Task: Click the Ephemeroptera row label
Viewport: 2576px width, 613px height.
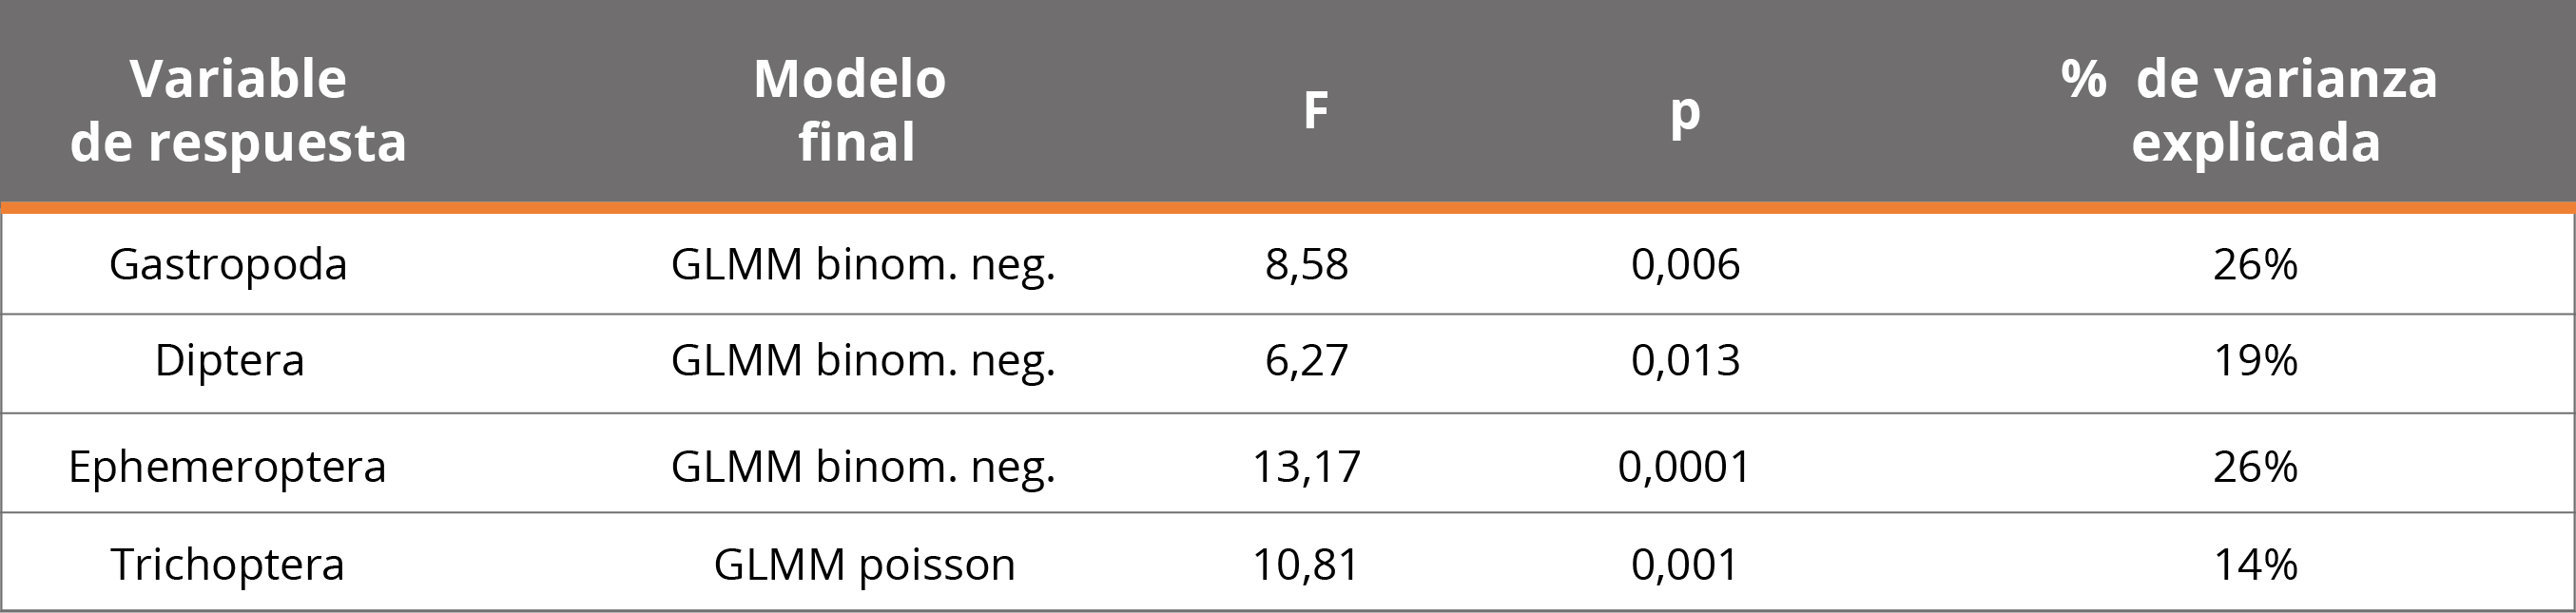Action: tap(227, 467)
